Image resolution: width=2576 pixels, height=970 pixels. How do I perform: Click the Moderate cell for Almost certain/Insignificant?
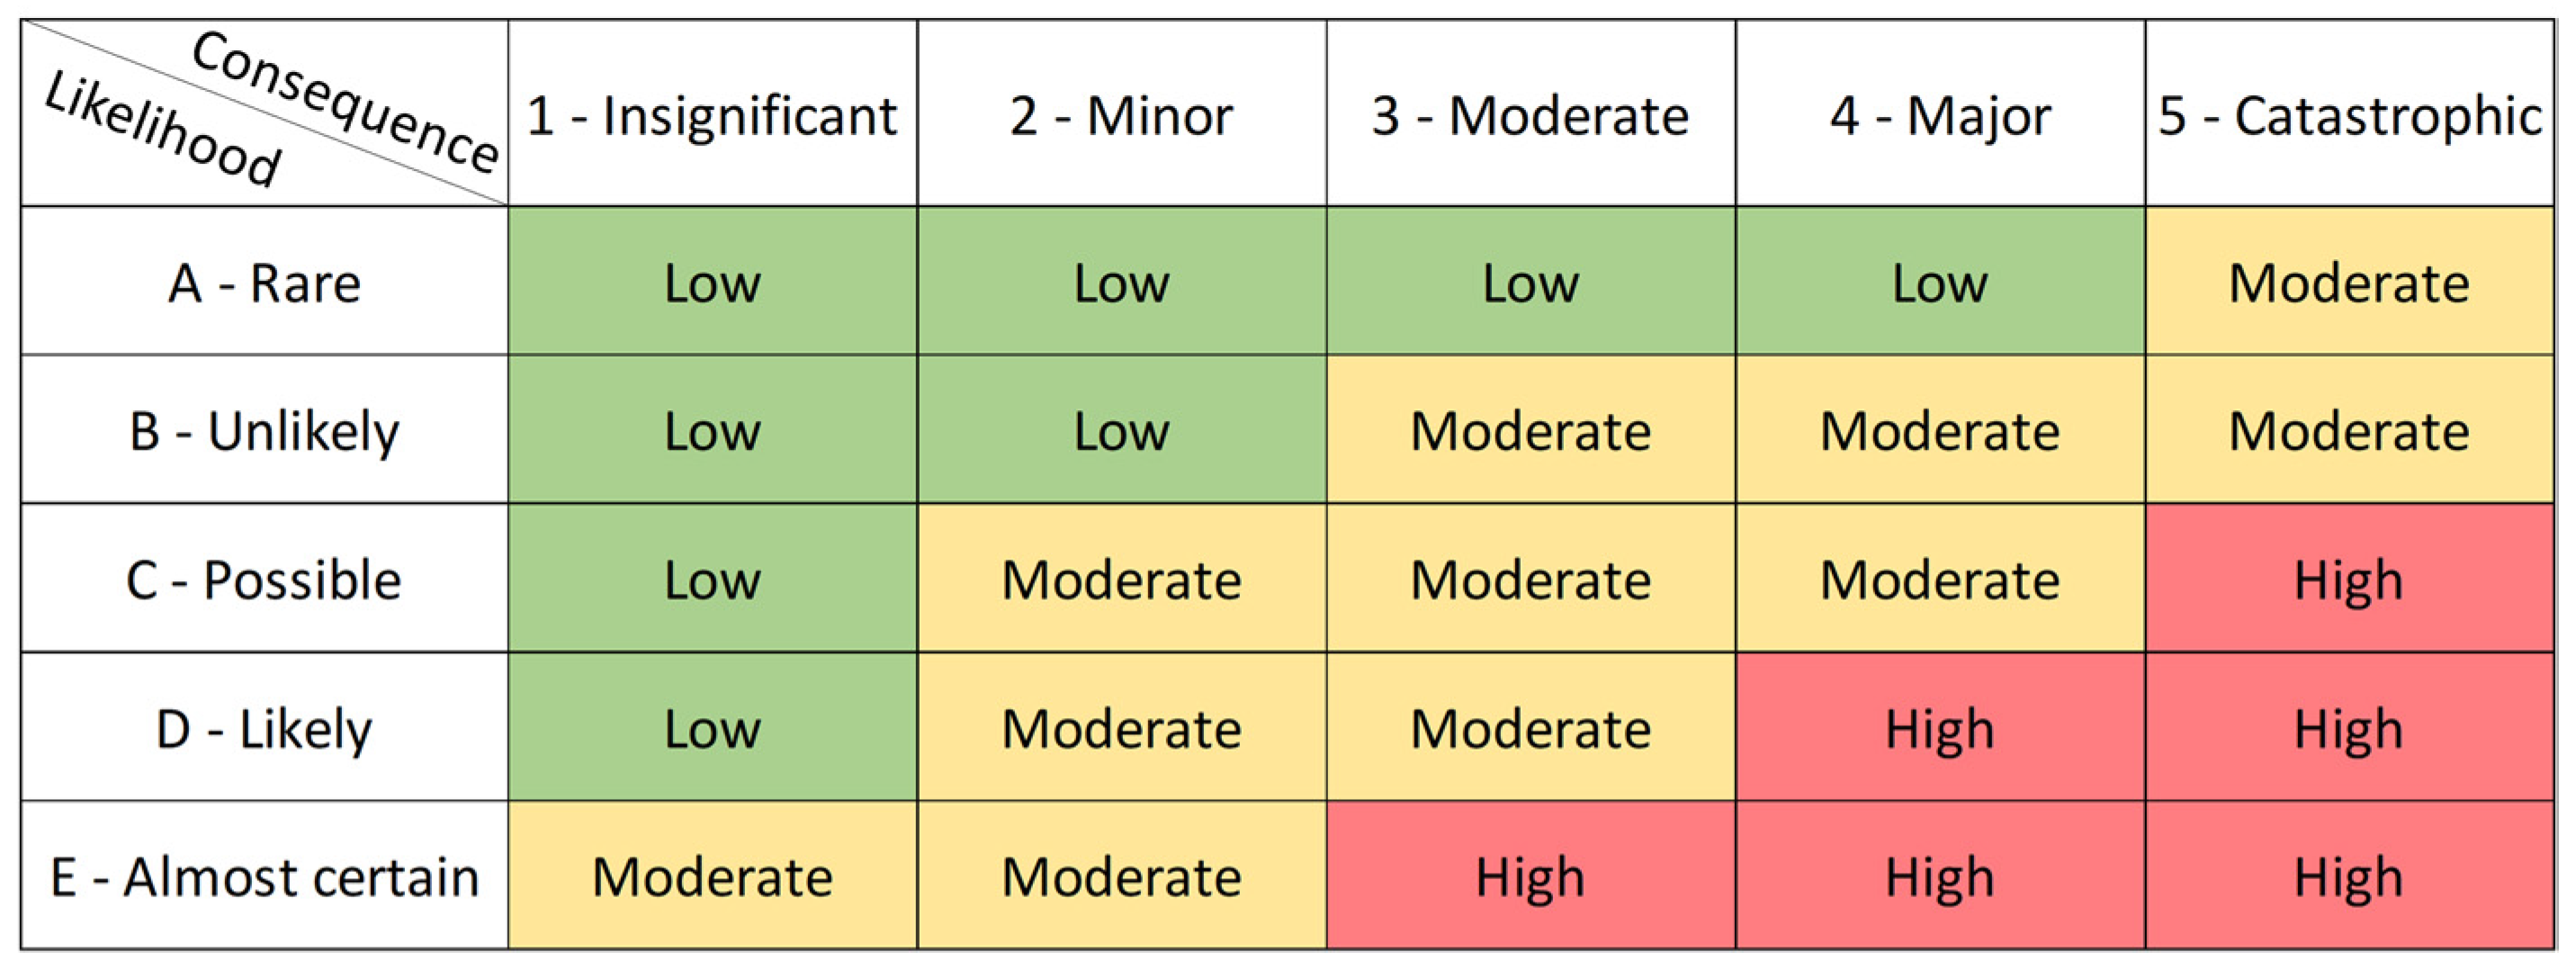(x=712, y=877)
